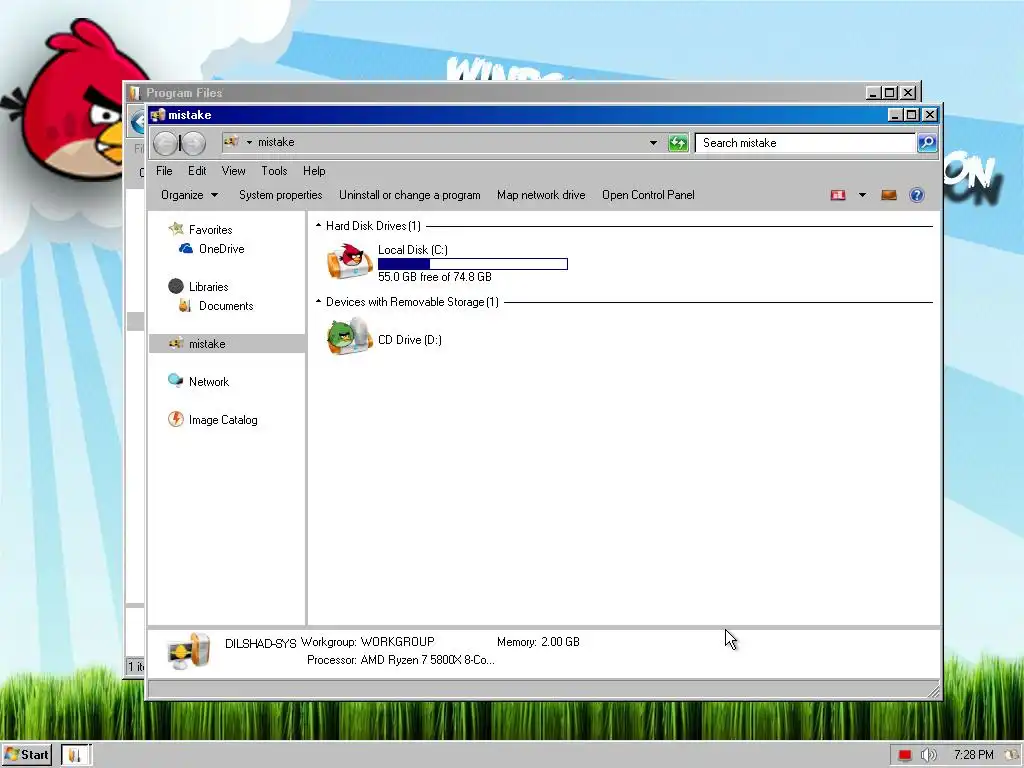Viewport: 1024px width, 768px height.
Task: Click the Forward navigation arrow button
Action: tap(193, 143)
